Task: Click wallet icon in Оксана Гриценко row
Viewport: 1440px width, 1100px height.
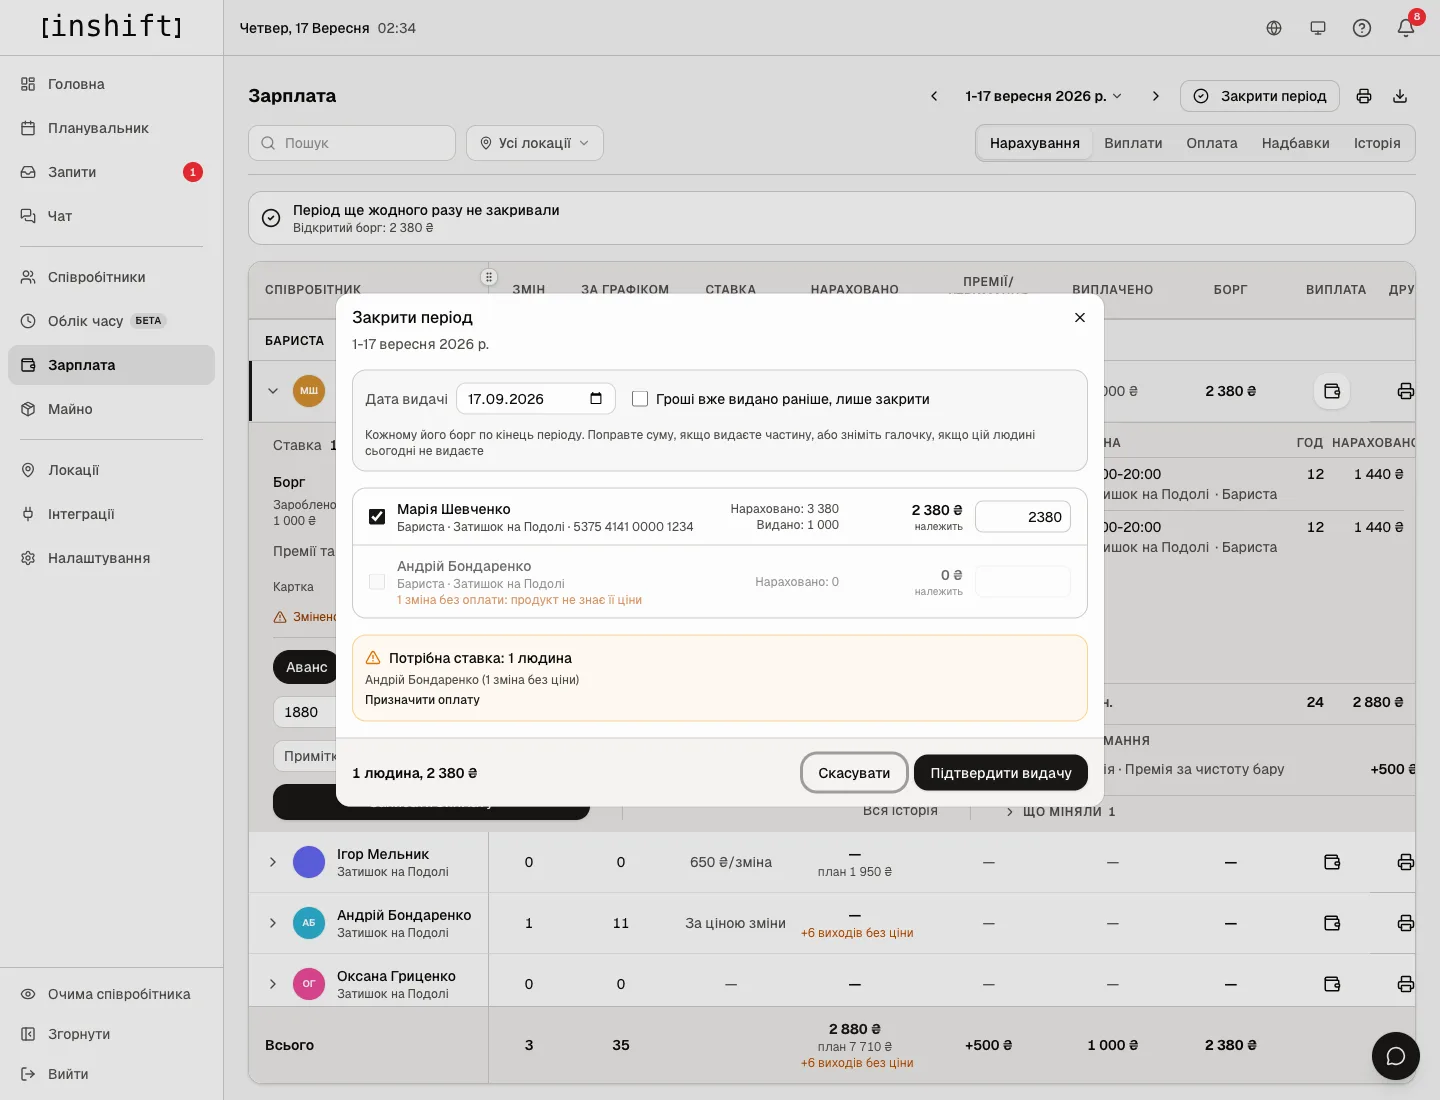Action: [1332, 984]
